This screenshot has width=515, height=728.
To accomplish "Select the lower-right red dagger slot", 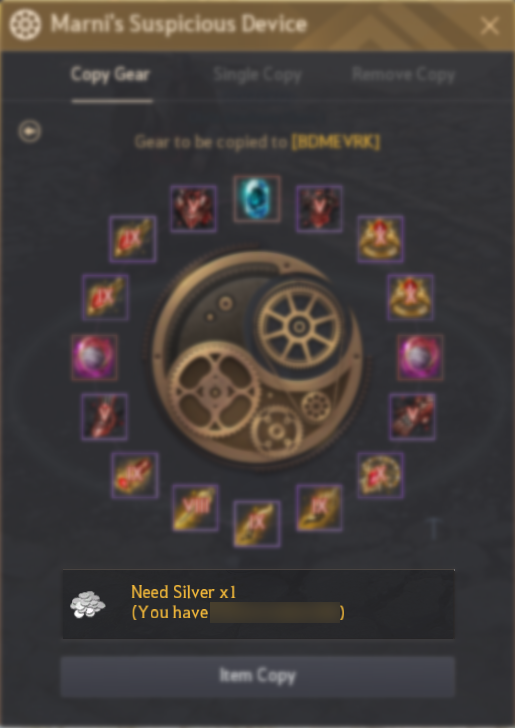I will tap(412, 416).
